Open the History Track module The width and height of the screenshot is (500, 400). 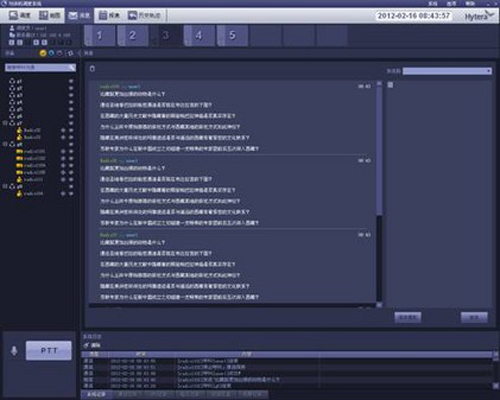[144, 15]
